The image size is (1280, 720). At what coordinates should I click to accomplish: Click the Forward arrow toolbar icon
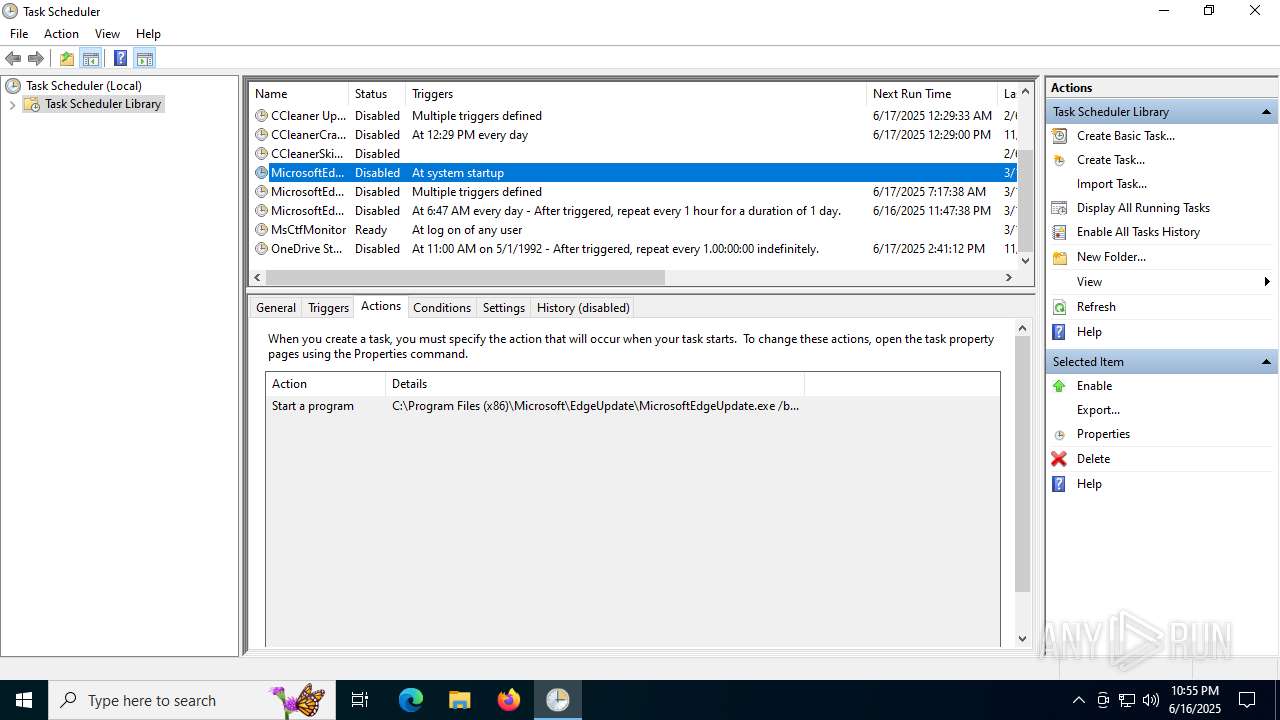36,58
